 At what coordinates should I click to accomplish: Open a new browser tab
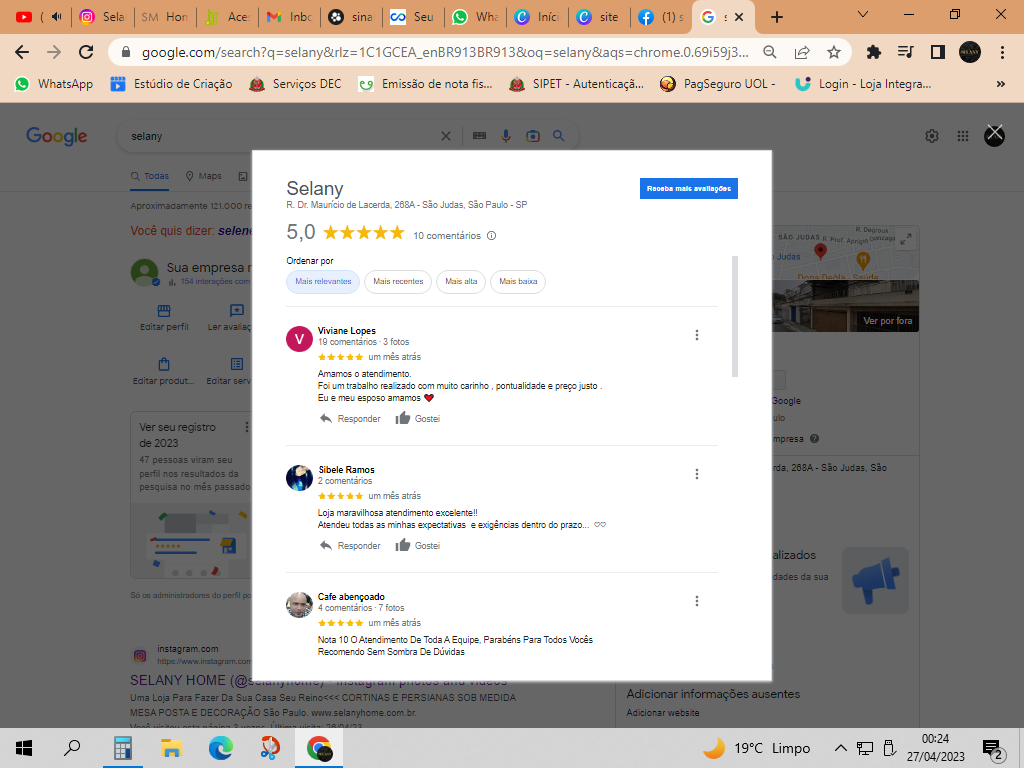[776, 17]
